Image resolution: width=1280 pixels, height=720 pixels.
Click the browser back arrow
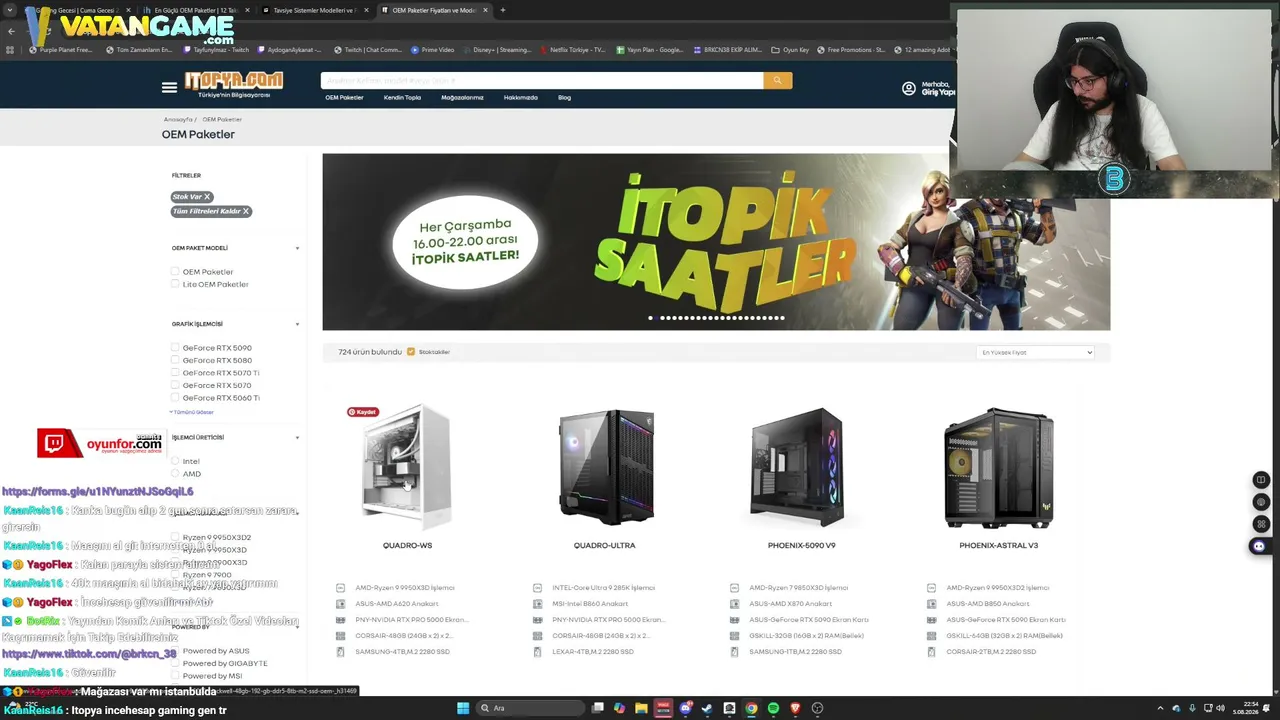(x=11, y=31)
